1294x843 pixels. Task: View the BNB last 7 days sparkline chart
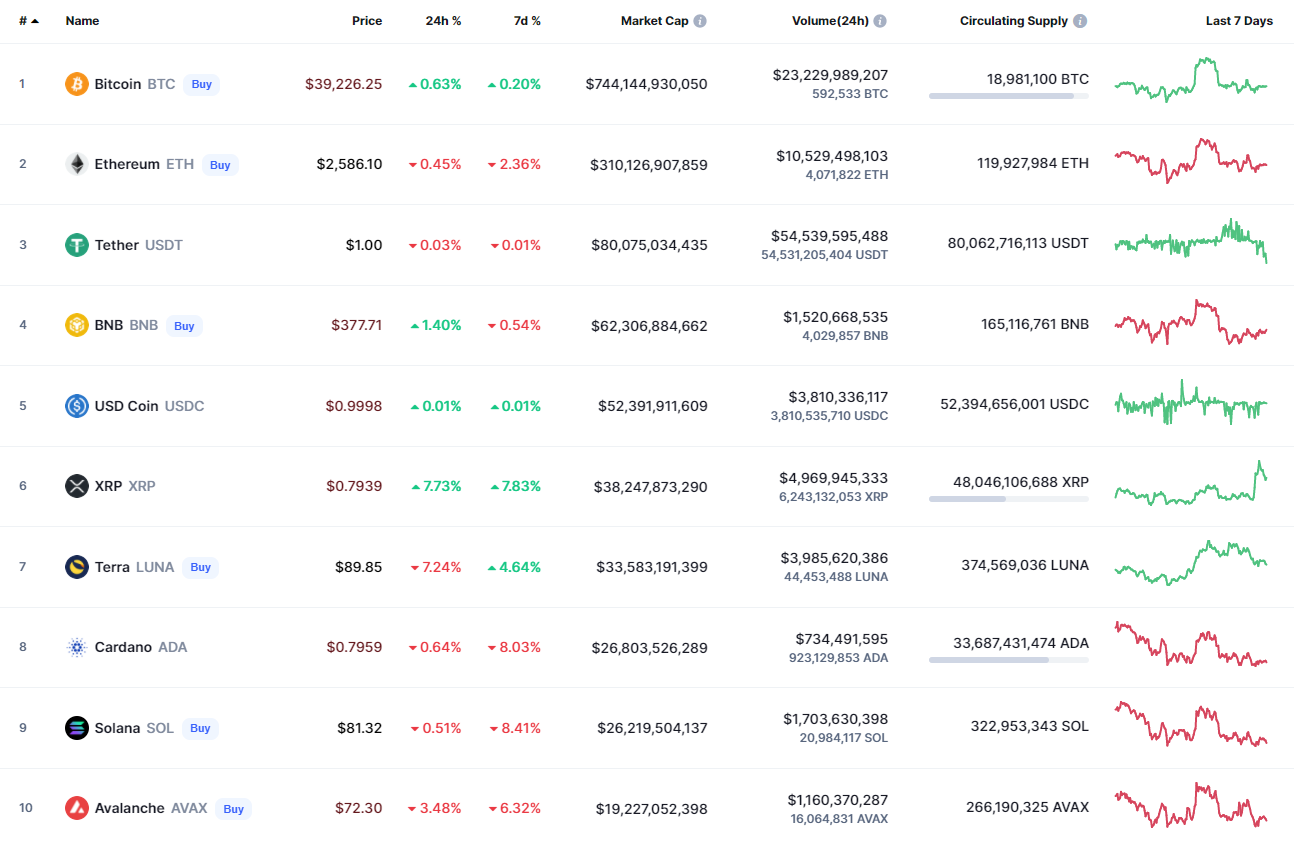[1190, 323]
